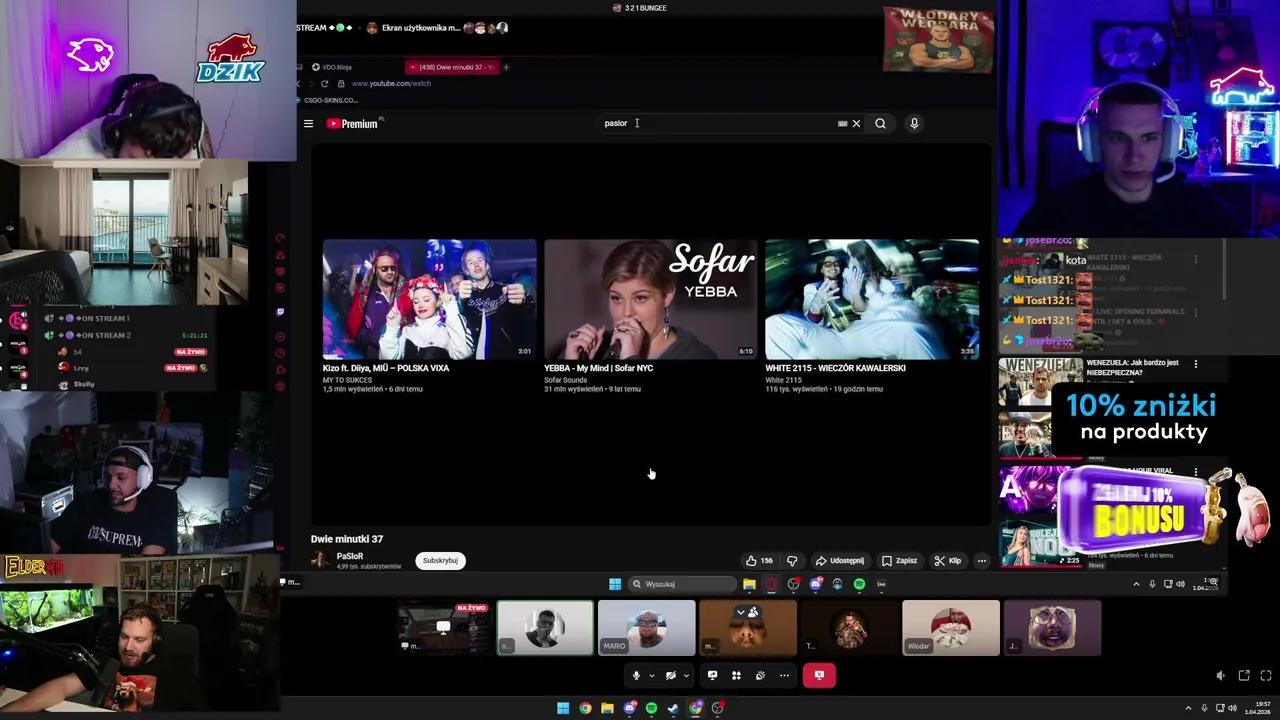Open the CSGO-SKINS bookmark
Viewport: 1280px width, 720px height.
(327, 100)
